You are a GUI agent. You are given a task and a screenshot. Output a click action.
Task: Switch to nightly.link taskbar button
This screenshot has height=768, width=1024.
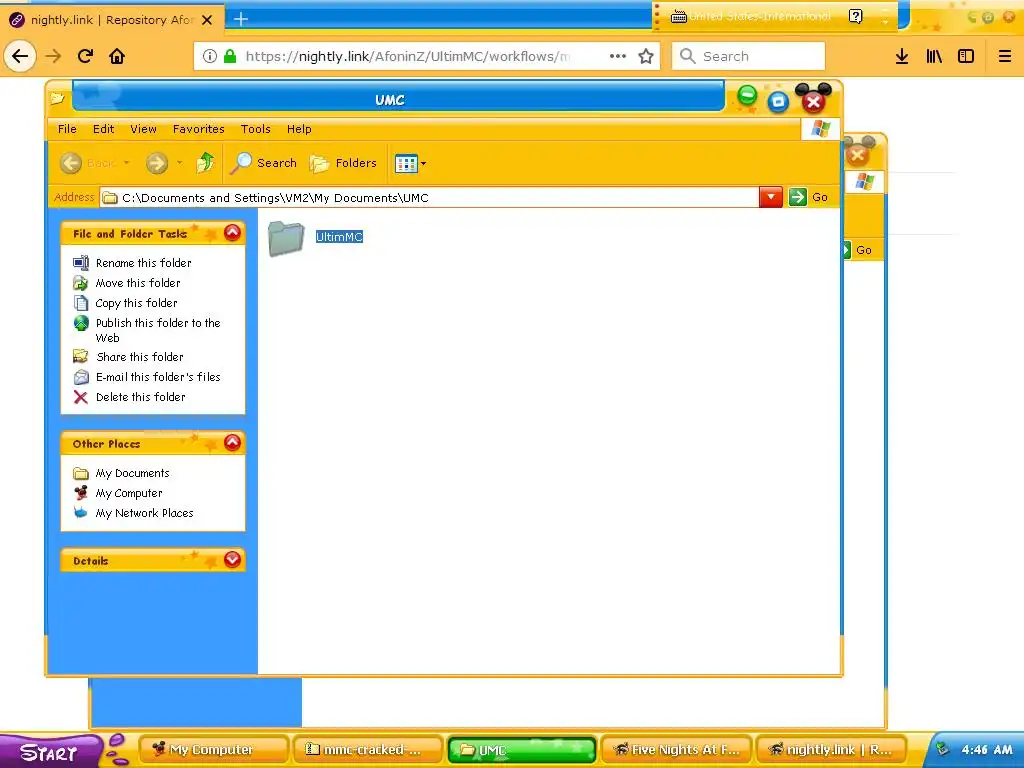pyautogui.click(x=830, y=750)
